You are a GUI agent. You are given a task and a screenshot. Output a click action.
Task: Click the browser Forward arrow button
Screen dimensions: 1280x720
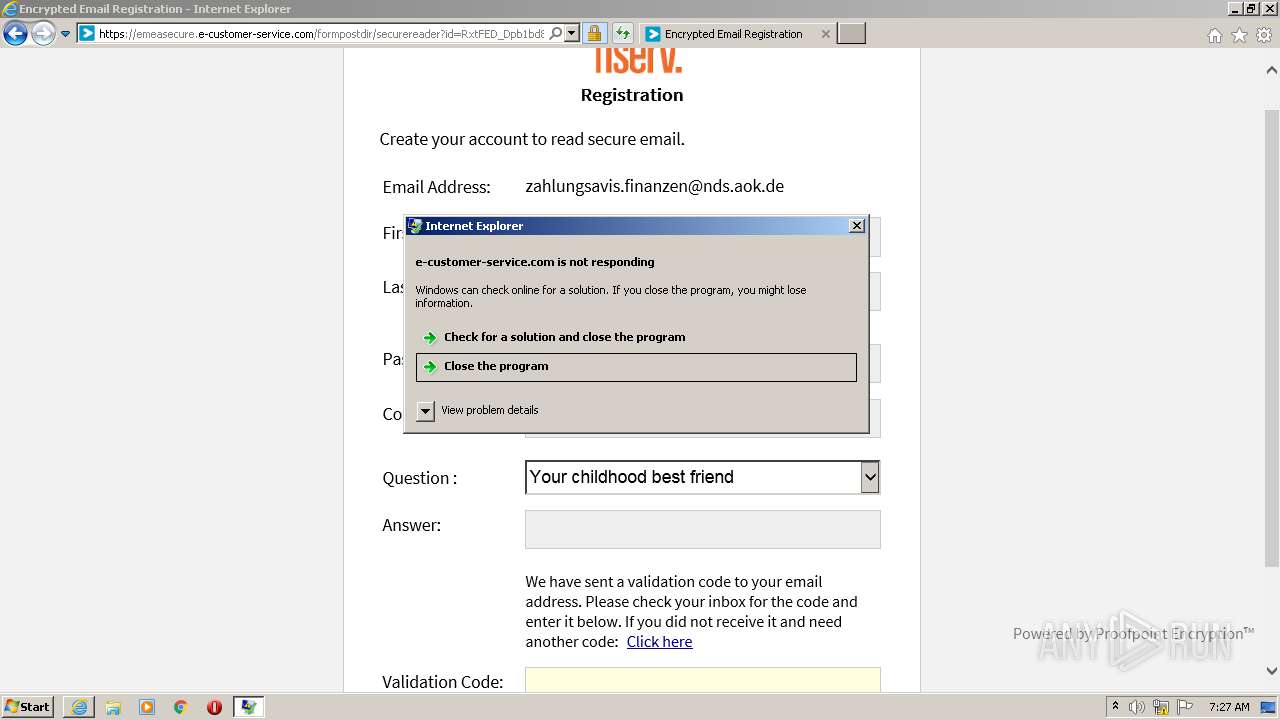(x=43, y=34)
